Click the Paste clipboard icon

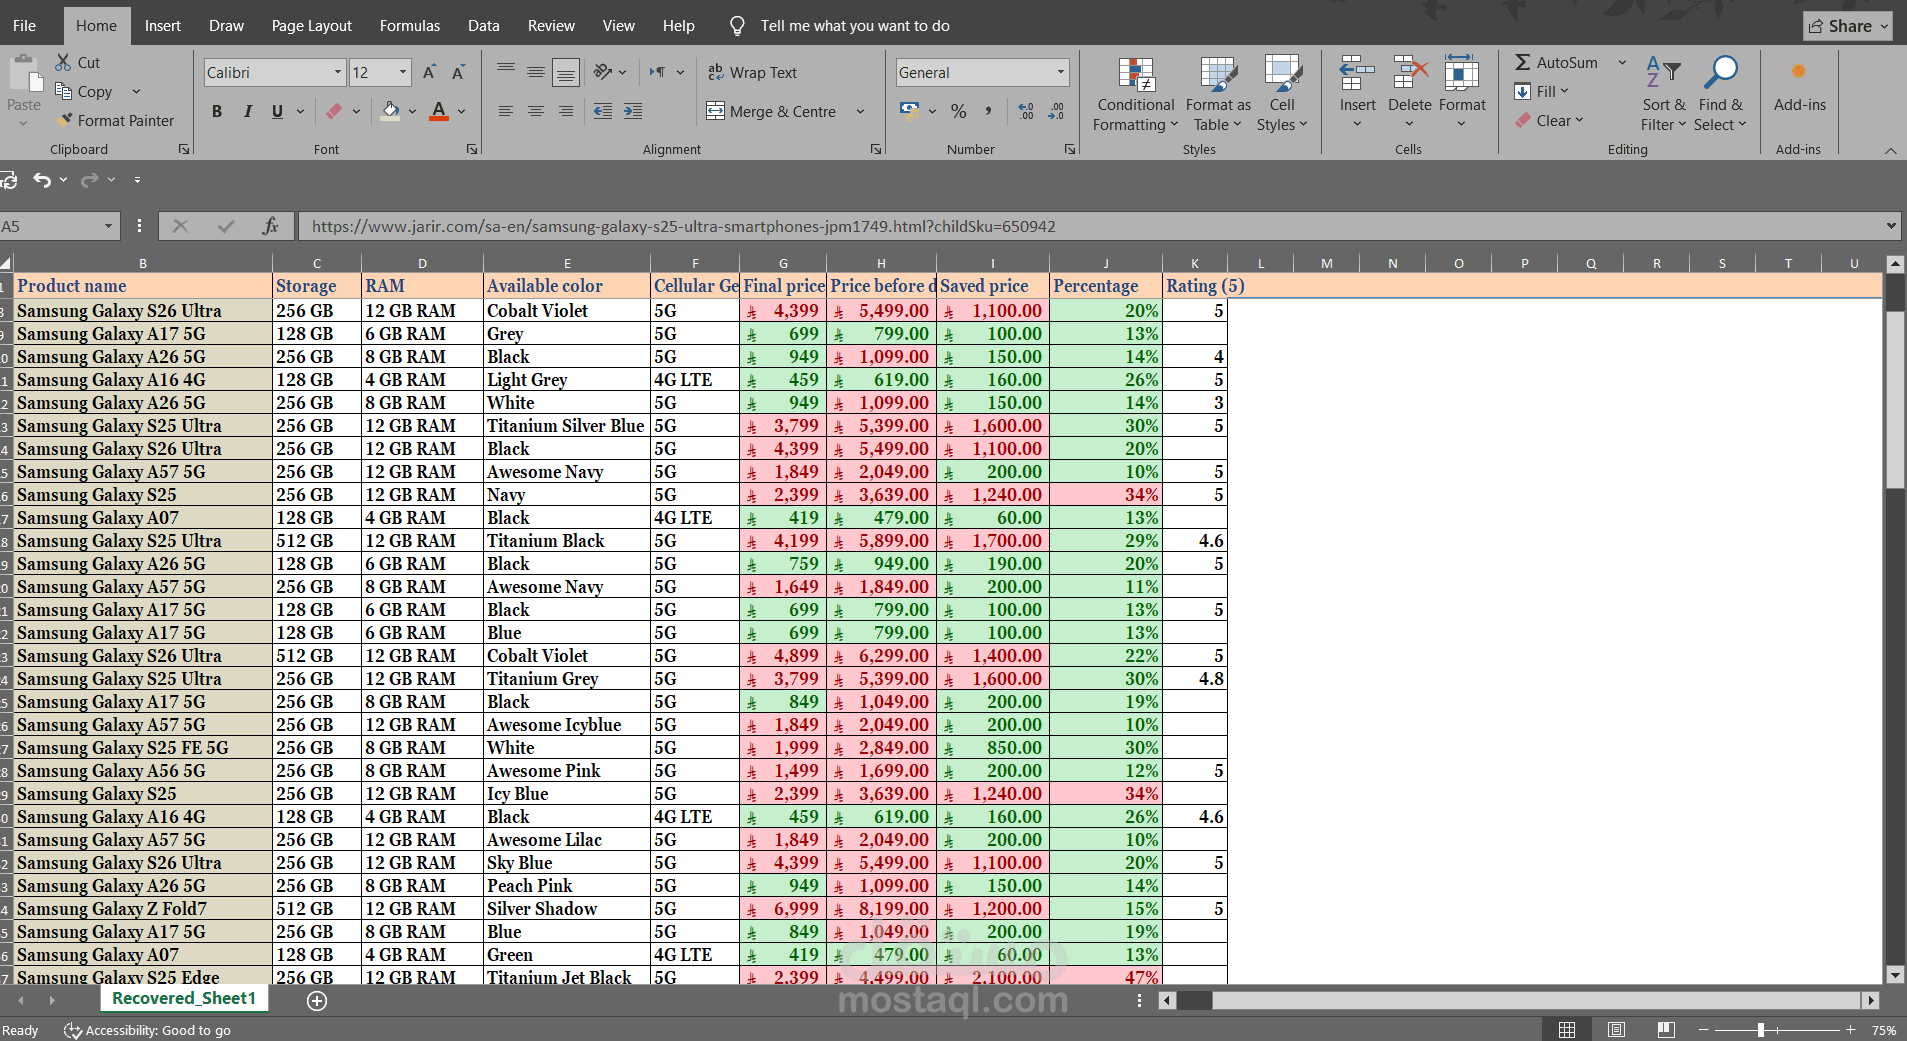coord(24,74)
